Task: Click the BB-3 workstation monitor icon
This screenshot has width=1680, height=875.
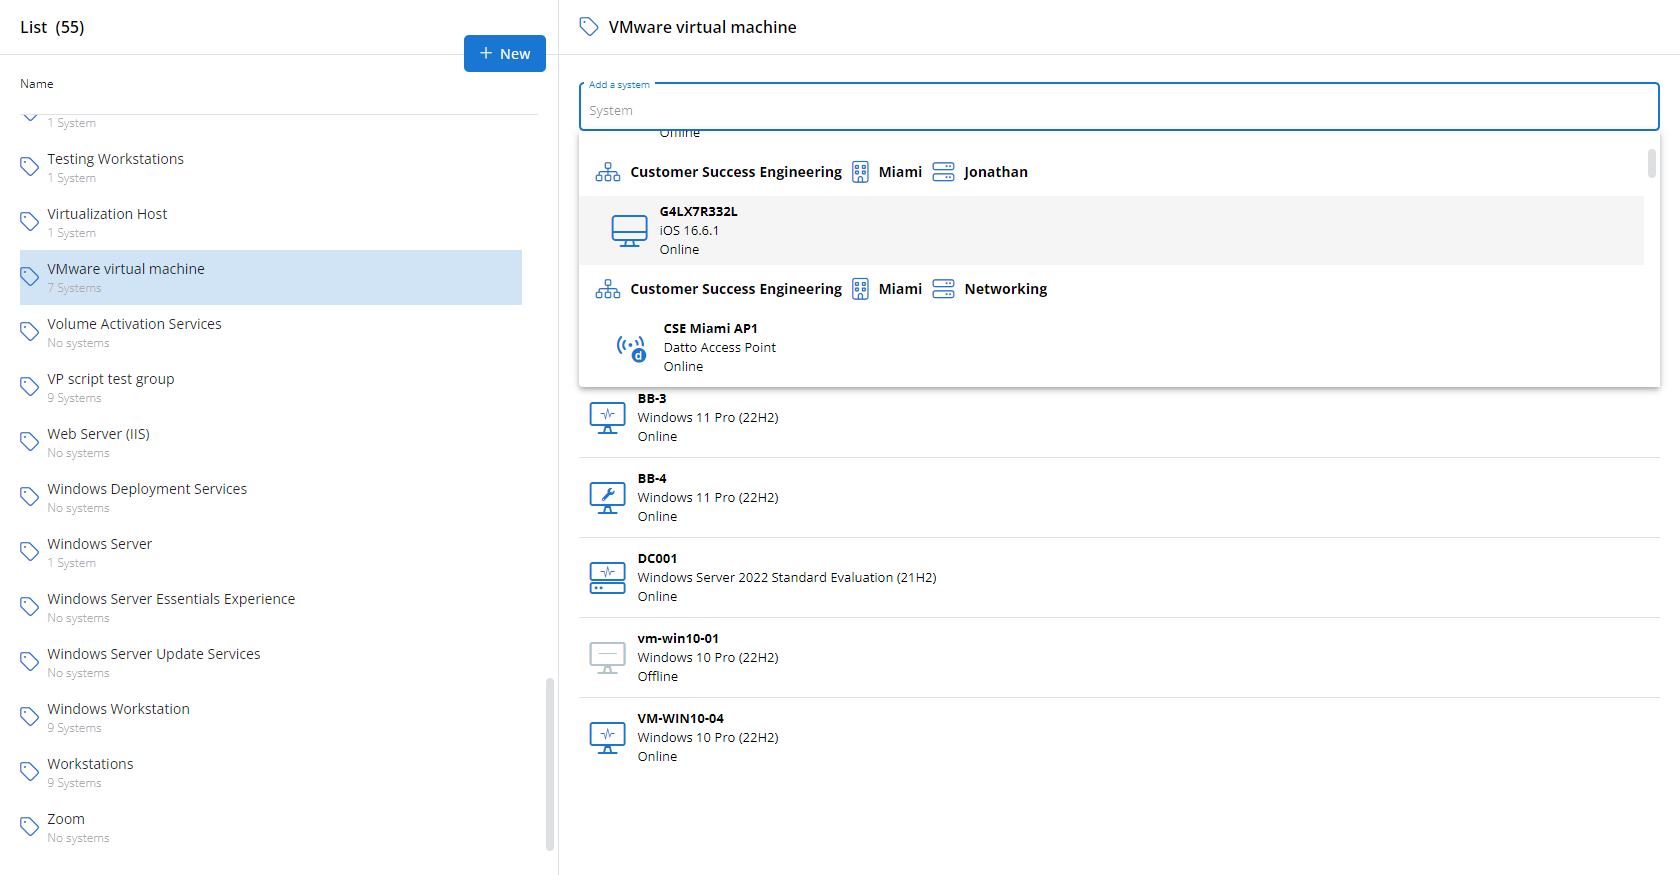Action: pyautogui.click(x=607, y=417)
